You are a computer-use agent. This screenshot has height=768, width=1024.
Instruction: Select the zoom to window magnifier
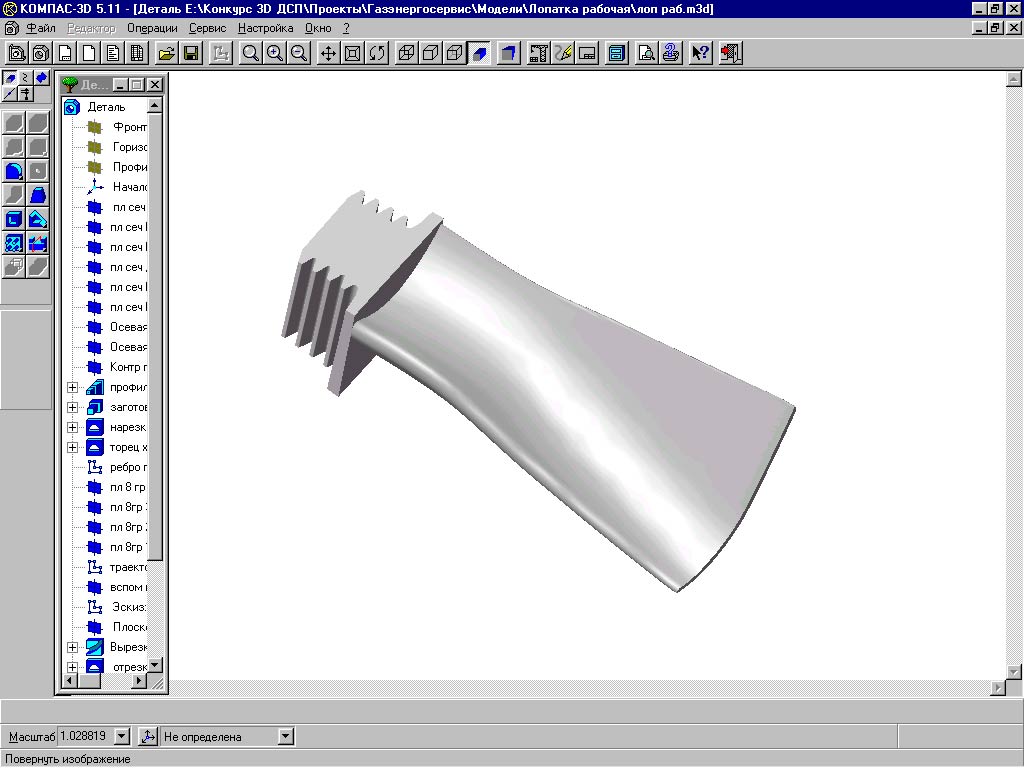tap(251, 54)
